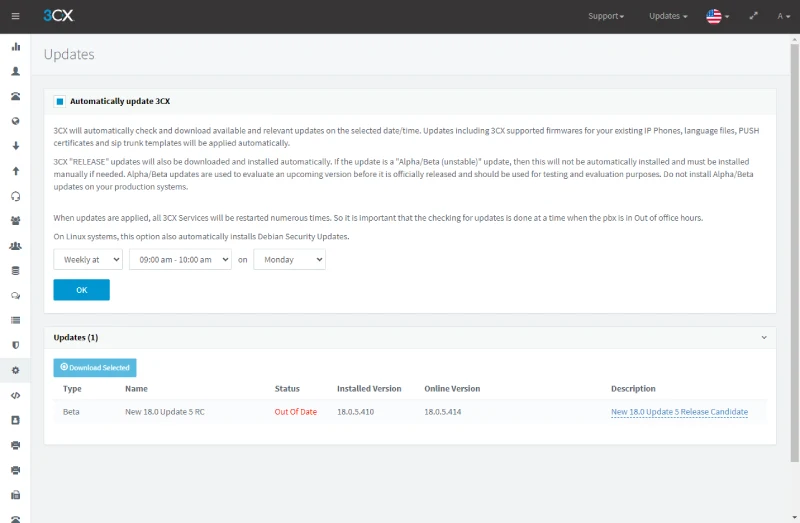Click the 'Name' column header
Image resolution: width=800 pixels, height=523 pixels.
pyautogui.click(x=136, y=389)
